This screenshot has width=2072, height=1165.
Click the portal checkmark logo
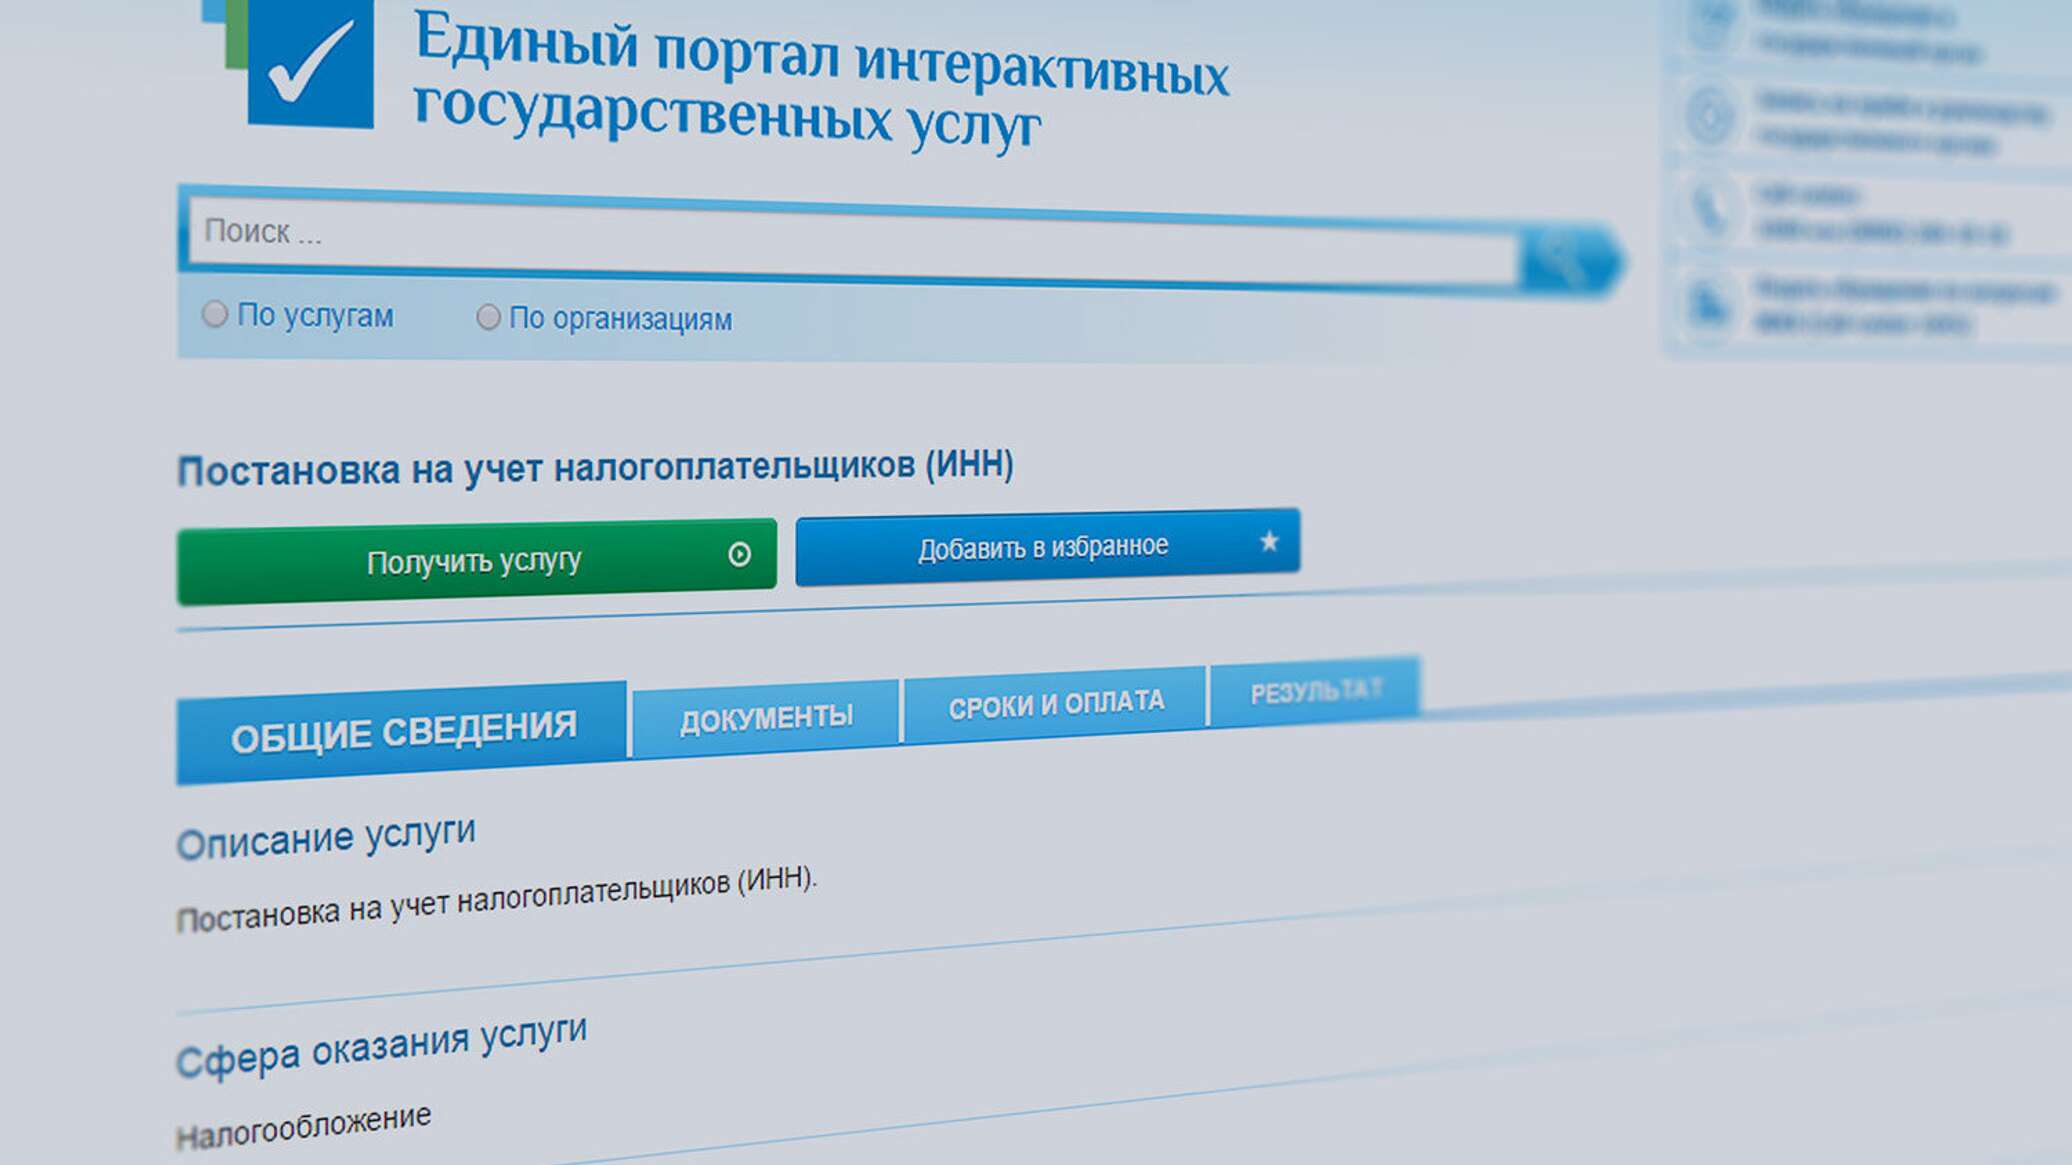[309, 64]
